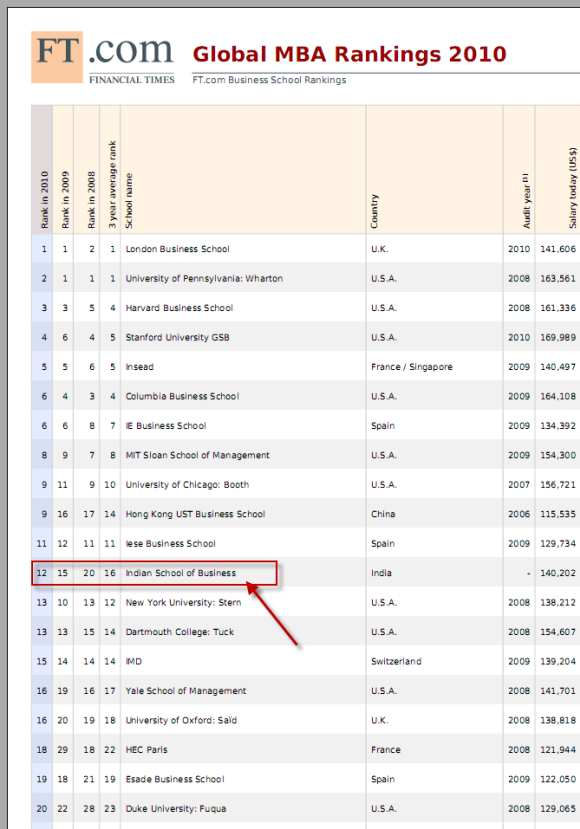Click salary value 129,065

[558, 809]
